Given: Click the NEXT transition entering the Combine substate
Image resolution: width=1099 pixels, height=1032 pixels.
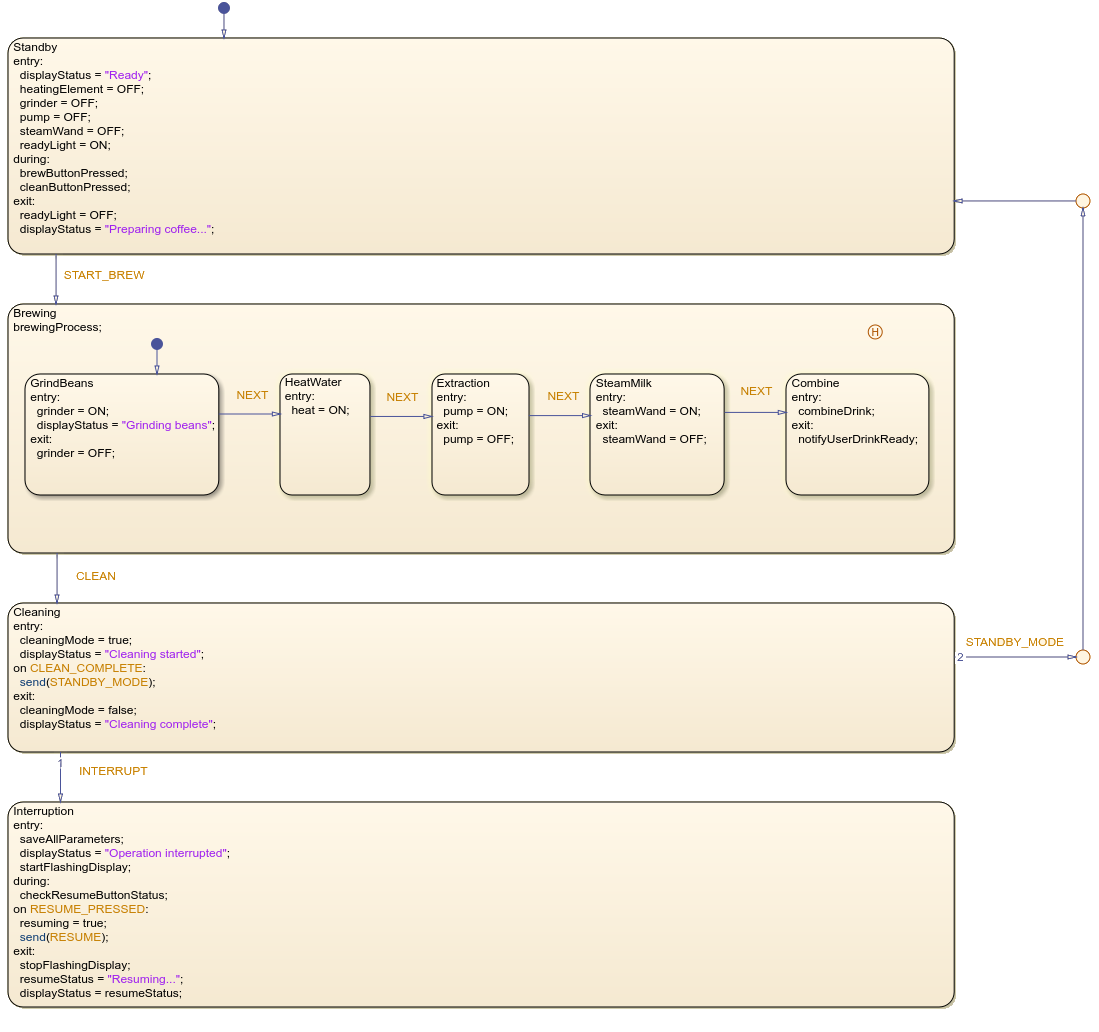Looking at the screenshot, I should pos(756,391).
